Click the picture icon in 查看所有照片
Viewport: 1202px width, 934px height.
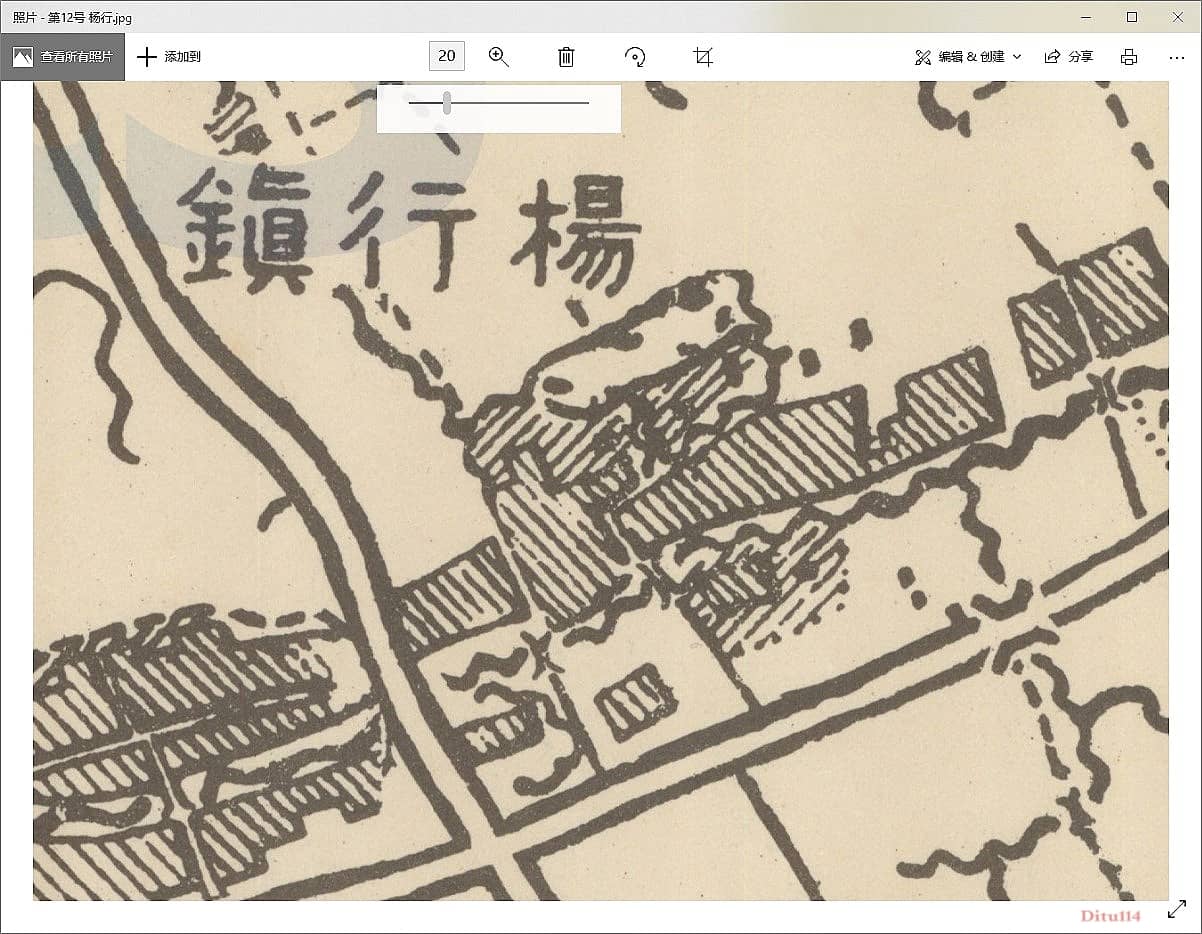pyautogui.click(x=23, y=57)
